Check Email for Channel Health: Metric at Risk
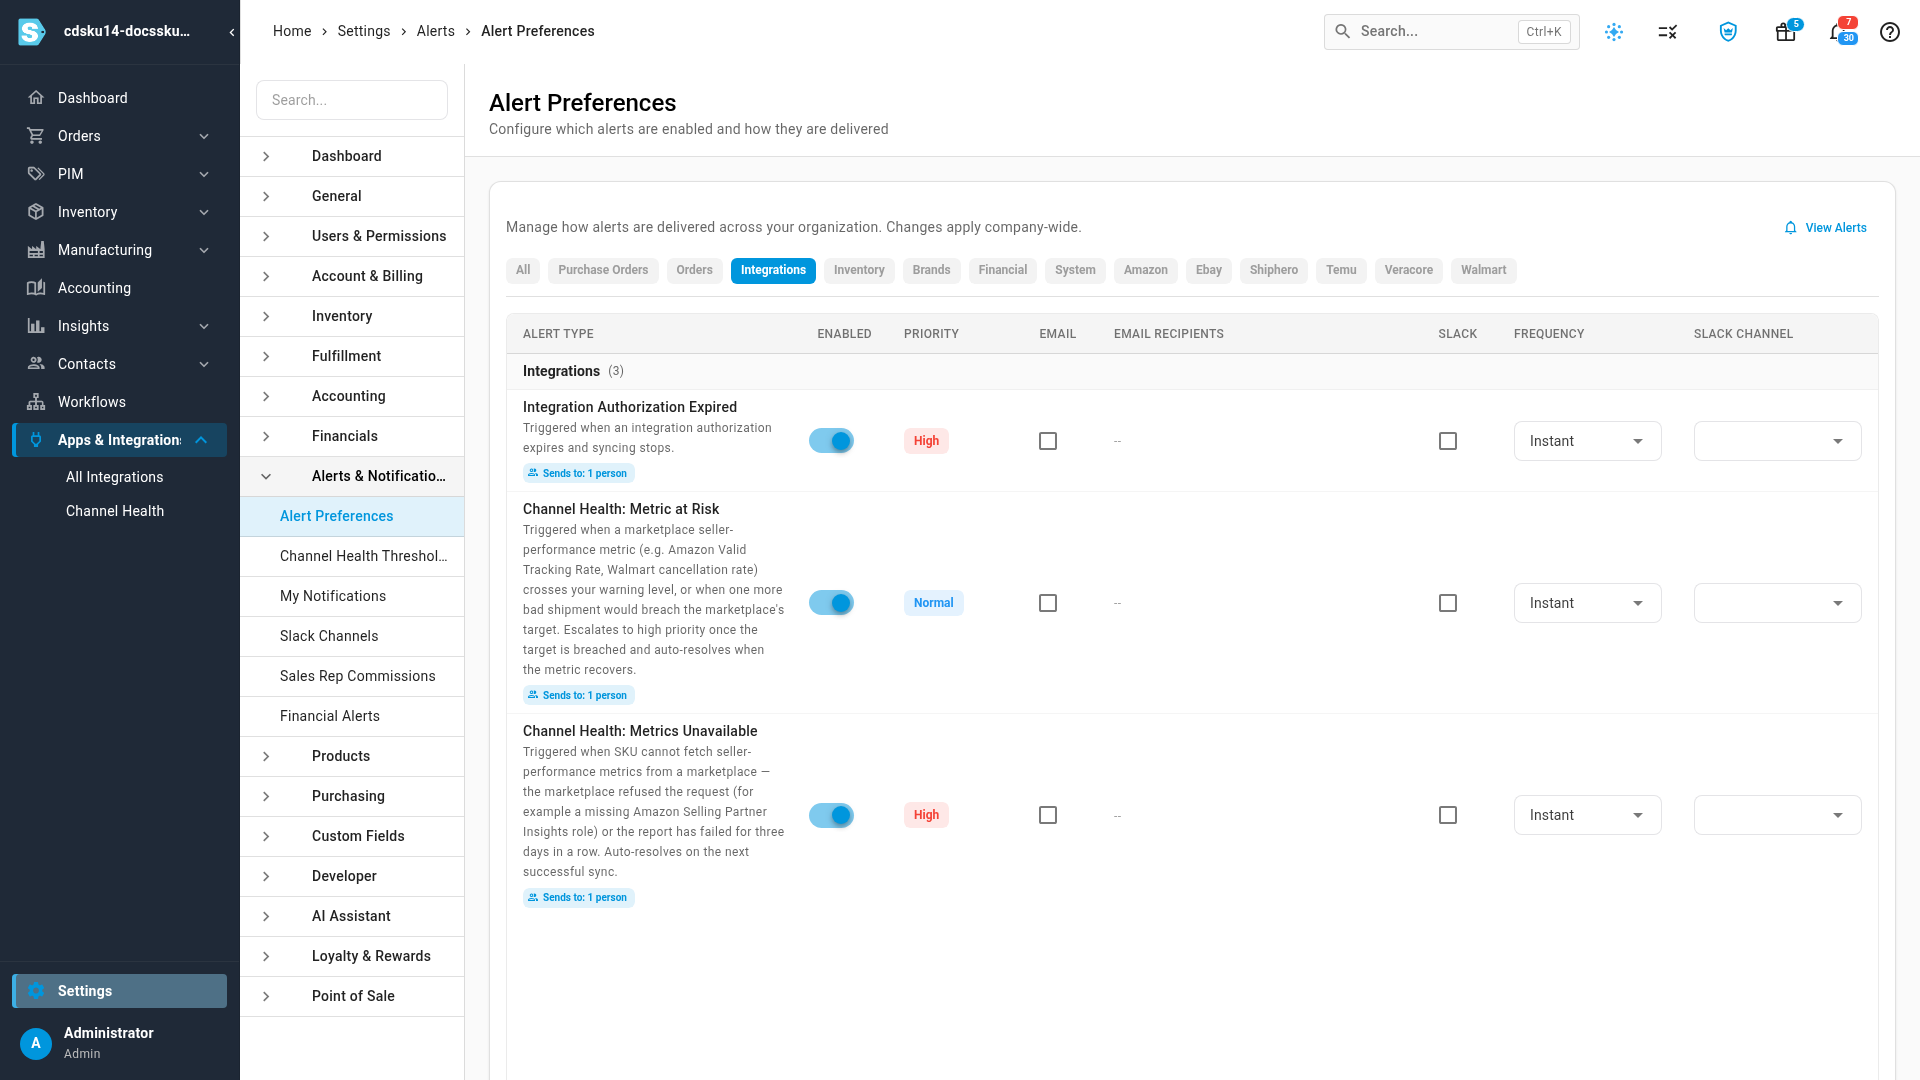 pos(1048,603)
